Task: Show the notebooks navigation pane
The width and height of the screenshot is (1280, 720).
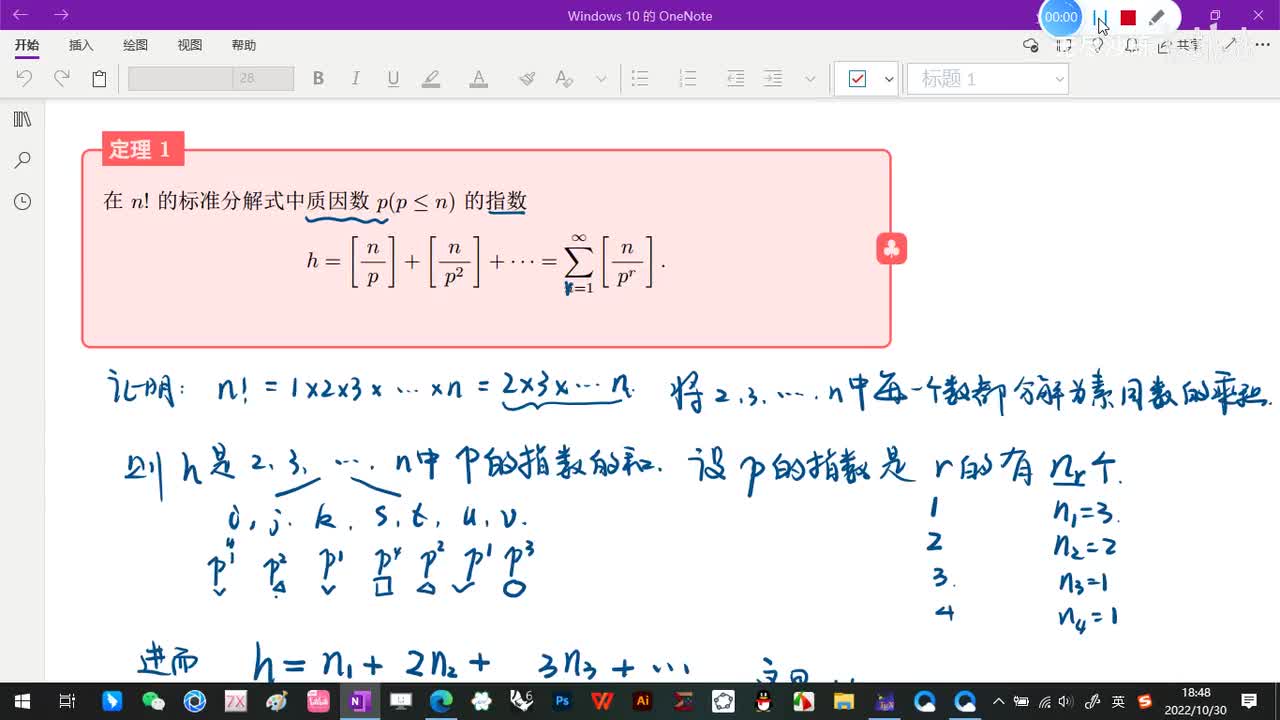Action: [x=22, y=119]
